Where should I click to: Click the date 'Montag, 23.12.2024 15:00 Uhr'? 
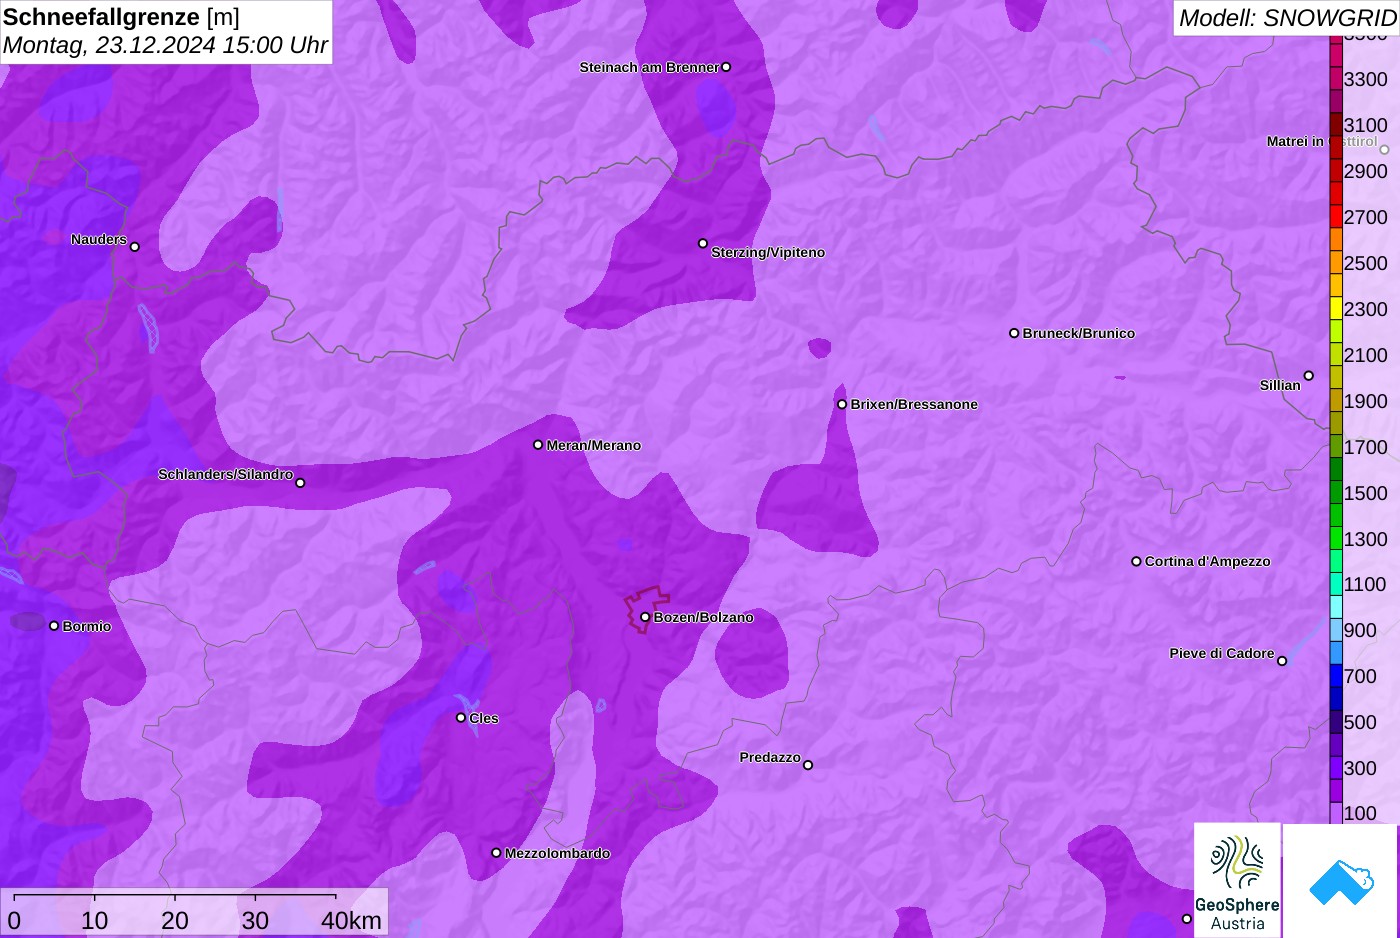(166, 45)
